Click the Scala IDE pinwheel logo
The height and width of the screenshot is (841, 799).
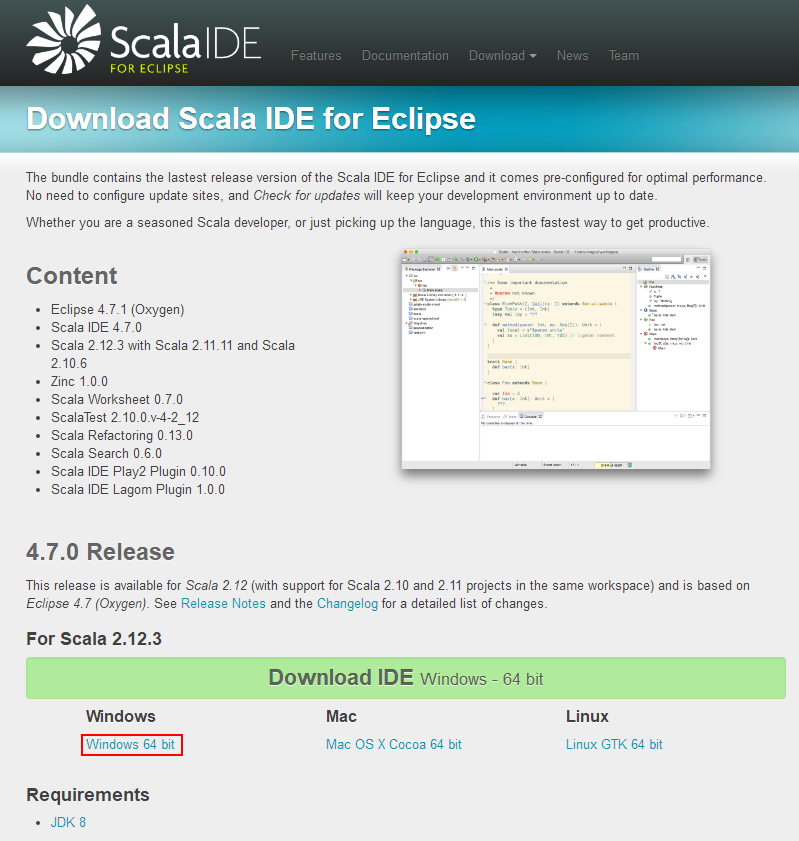pos(63,39)
